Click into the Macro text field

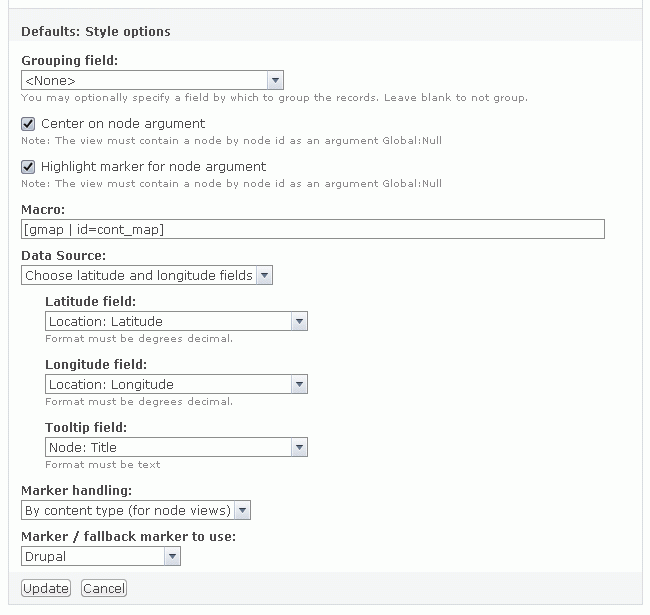tap(313, 229)
